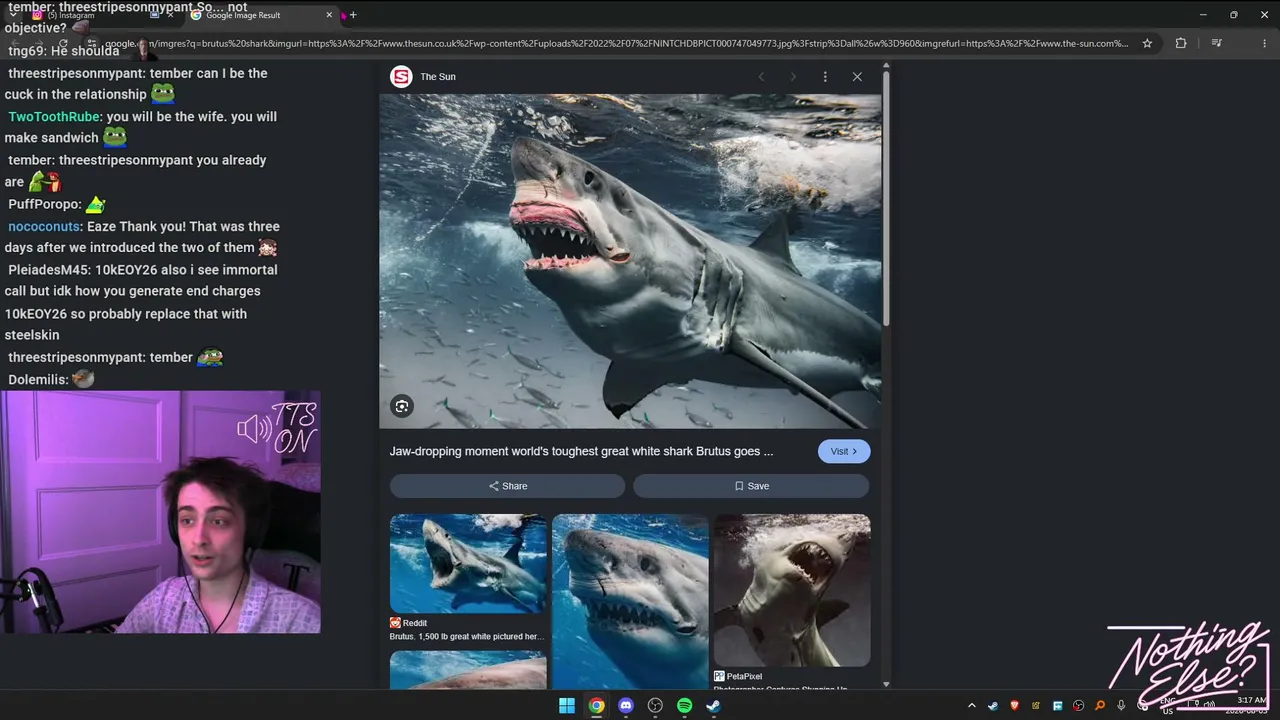Viewport: 1280px width, 720px height.
Task: Open the PetaPixel shark thumbnail
Action: (x=792, y=590)
